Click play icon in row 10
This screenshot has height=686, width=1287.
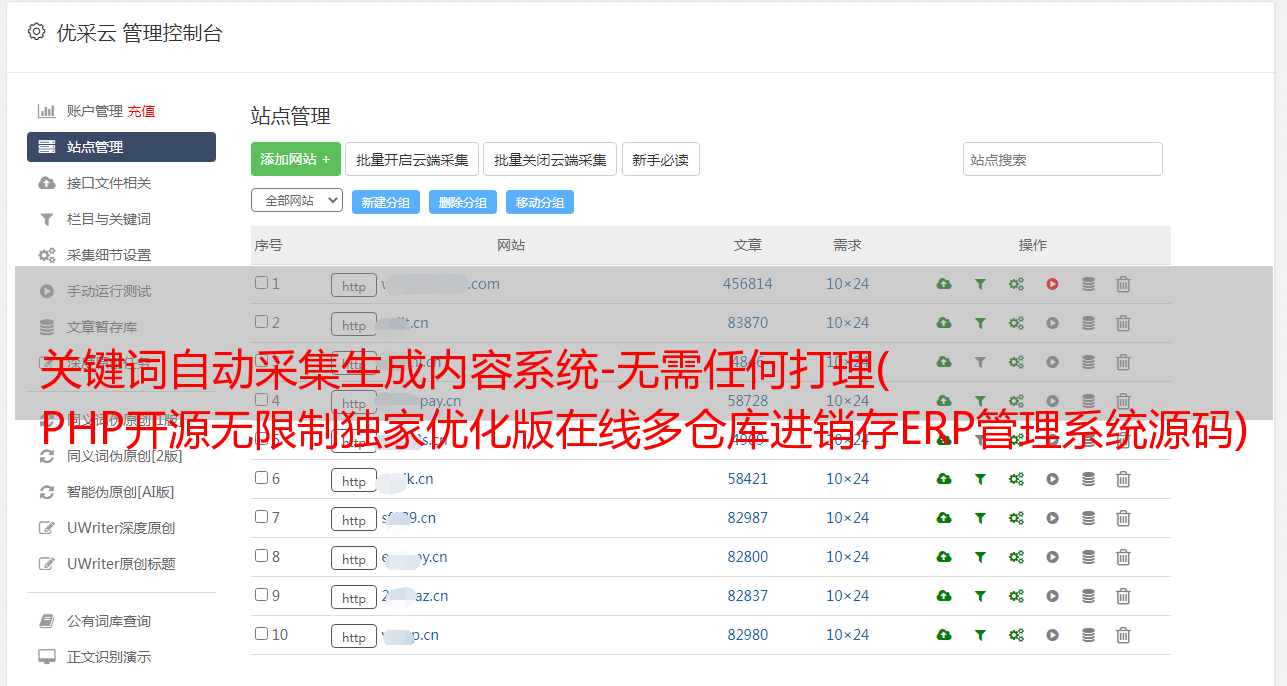1052,635
